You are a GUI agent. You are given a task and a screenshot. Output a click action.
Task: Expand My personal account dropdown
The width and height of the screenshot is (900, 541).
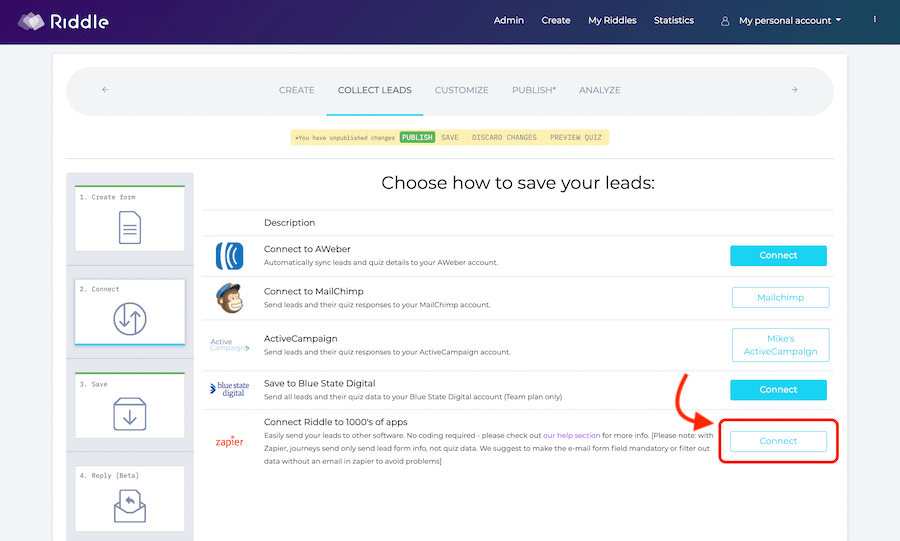790,21
